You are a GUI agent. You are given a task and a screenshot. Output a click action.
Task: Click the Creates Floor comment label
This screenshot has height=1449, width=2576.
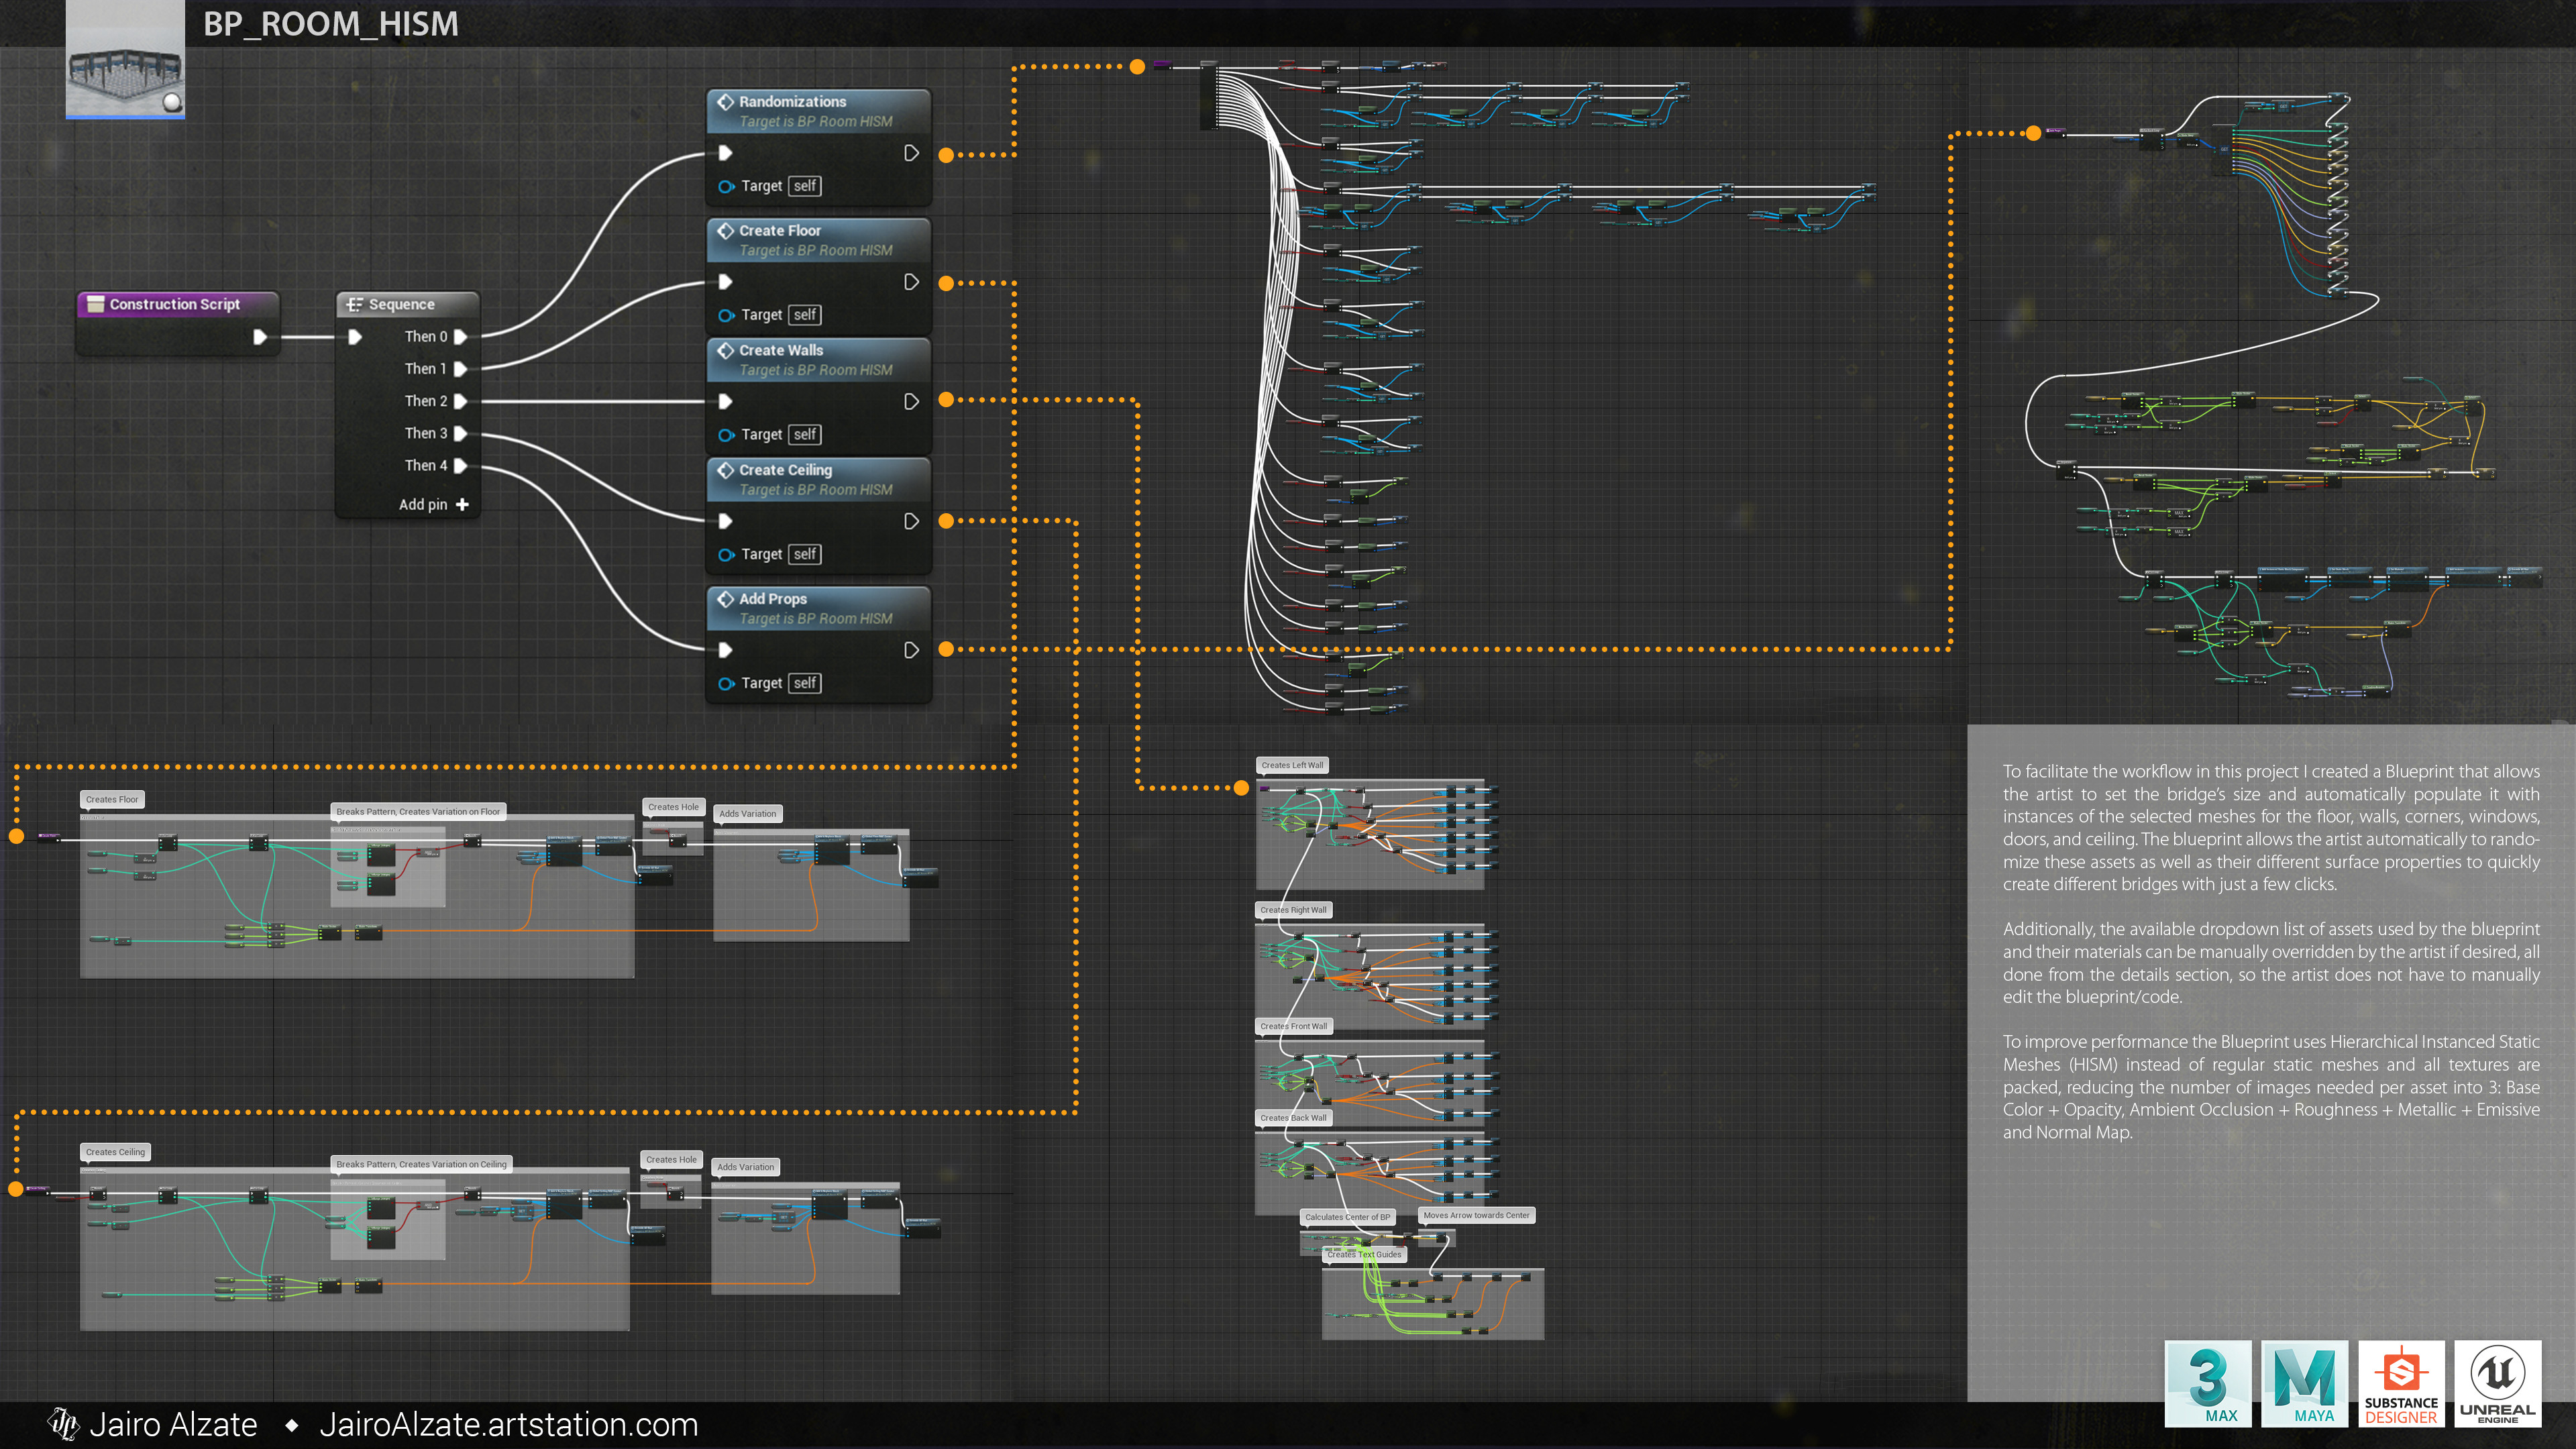click(112, 799)
